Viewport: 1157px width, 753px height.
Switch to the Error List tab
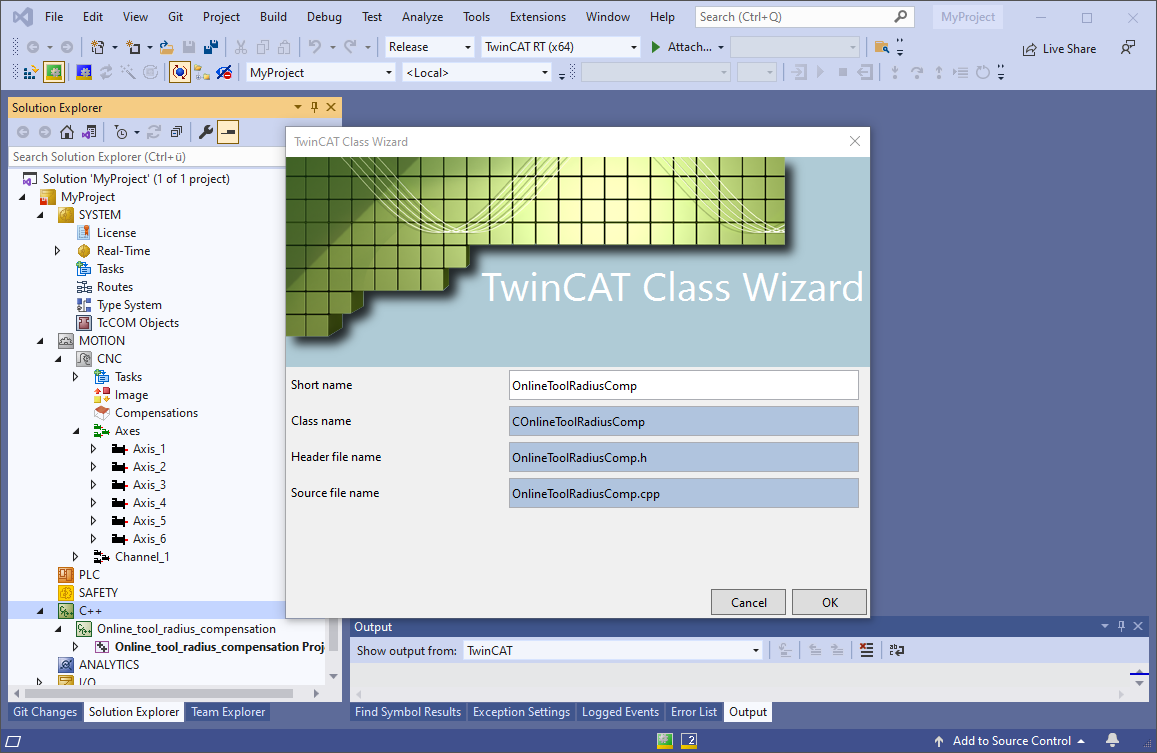click(694, 711)
